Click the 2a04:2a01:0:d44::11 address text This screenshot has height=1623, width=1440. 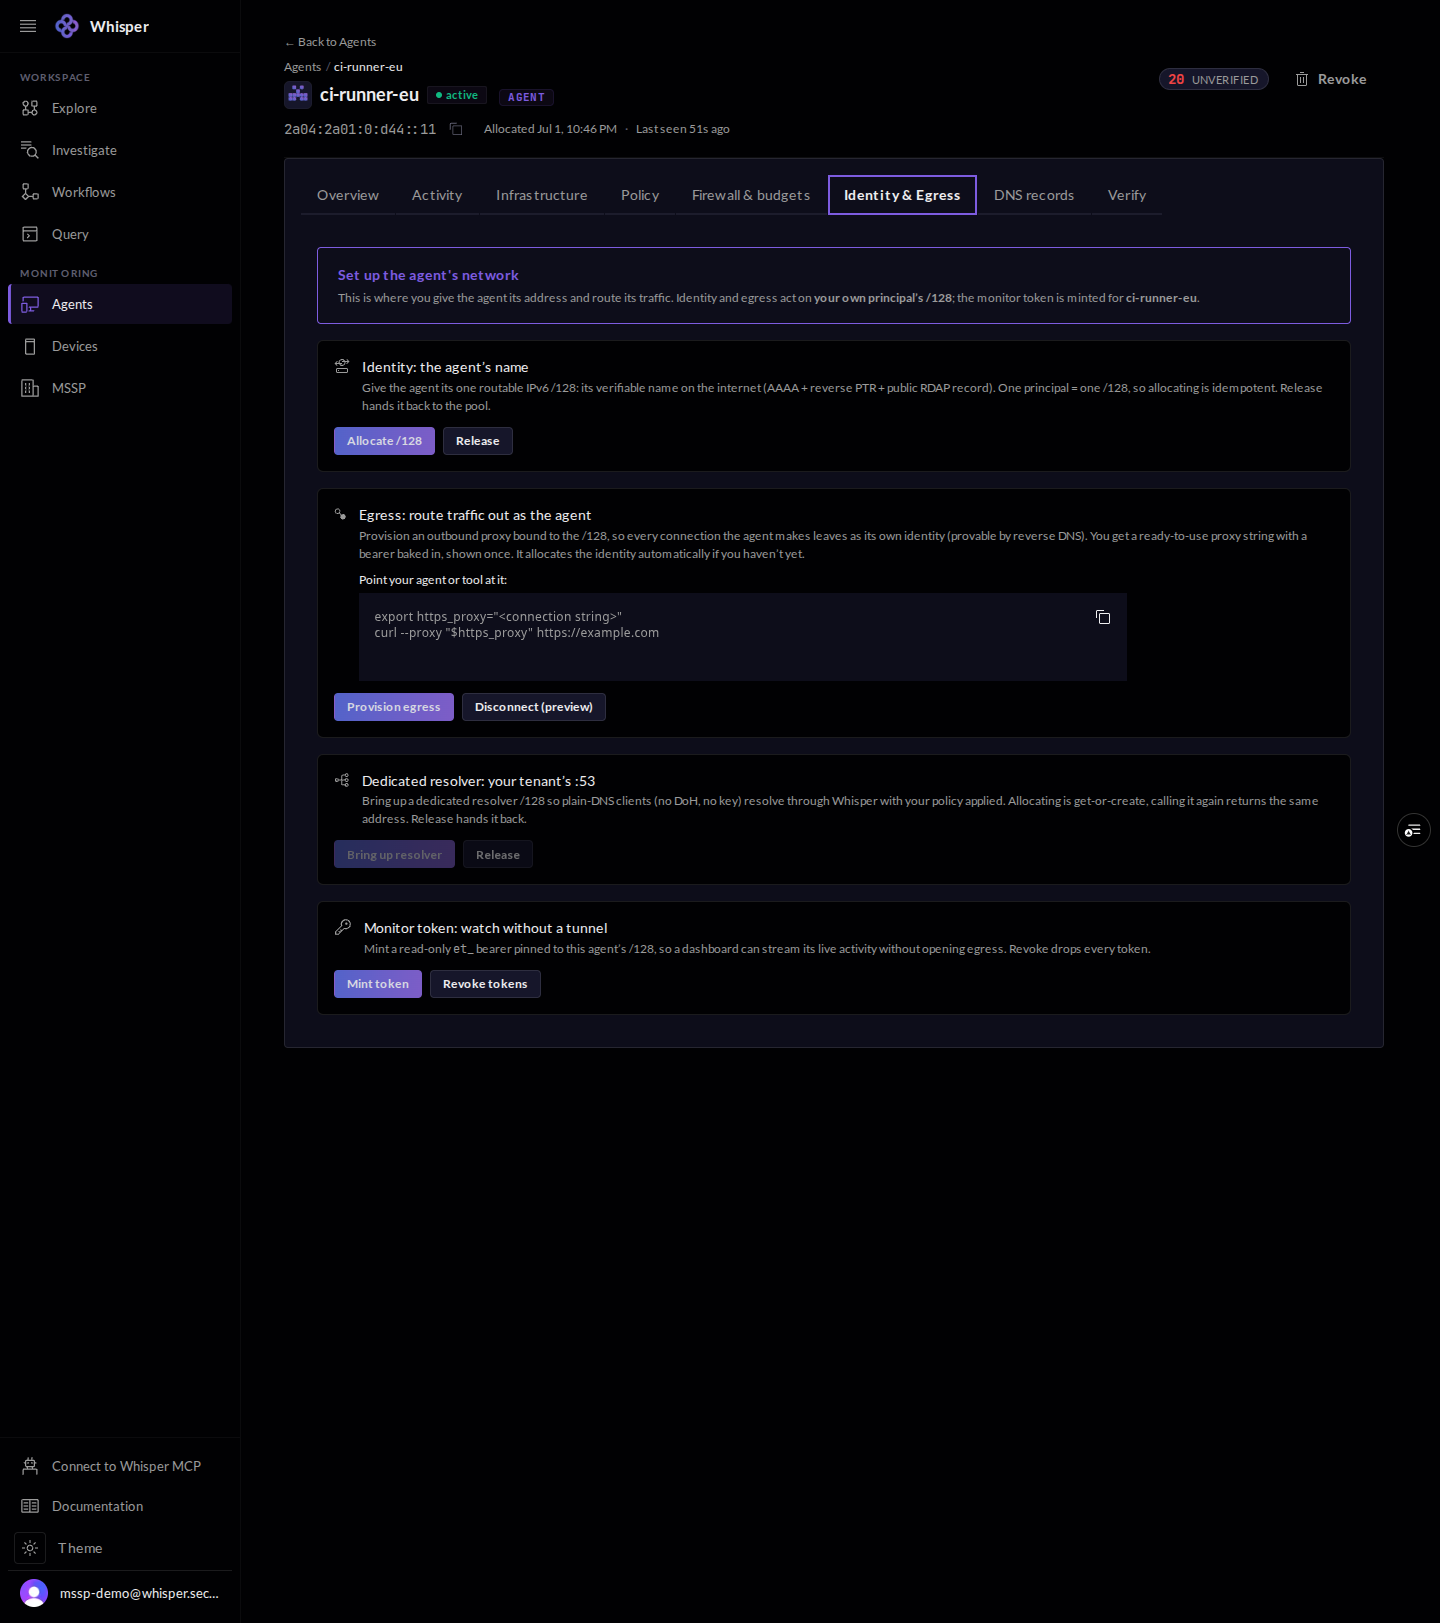click(360, 129)
